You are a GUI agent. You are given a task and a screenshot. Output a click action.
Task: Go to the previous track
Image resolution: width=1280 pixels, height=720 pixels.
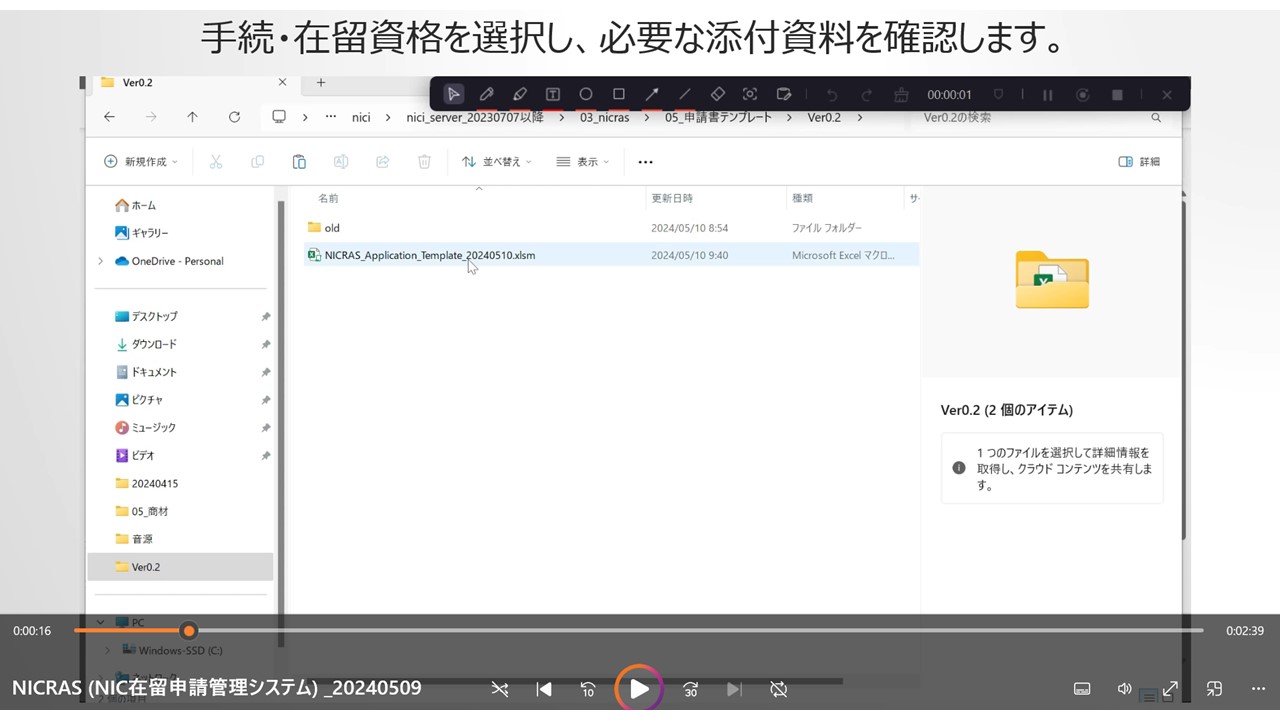pyautogui.click(x=544, y=689)
